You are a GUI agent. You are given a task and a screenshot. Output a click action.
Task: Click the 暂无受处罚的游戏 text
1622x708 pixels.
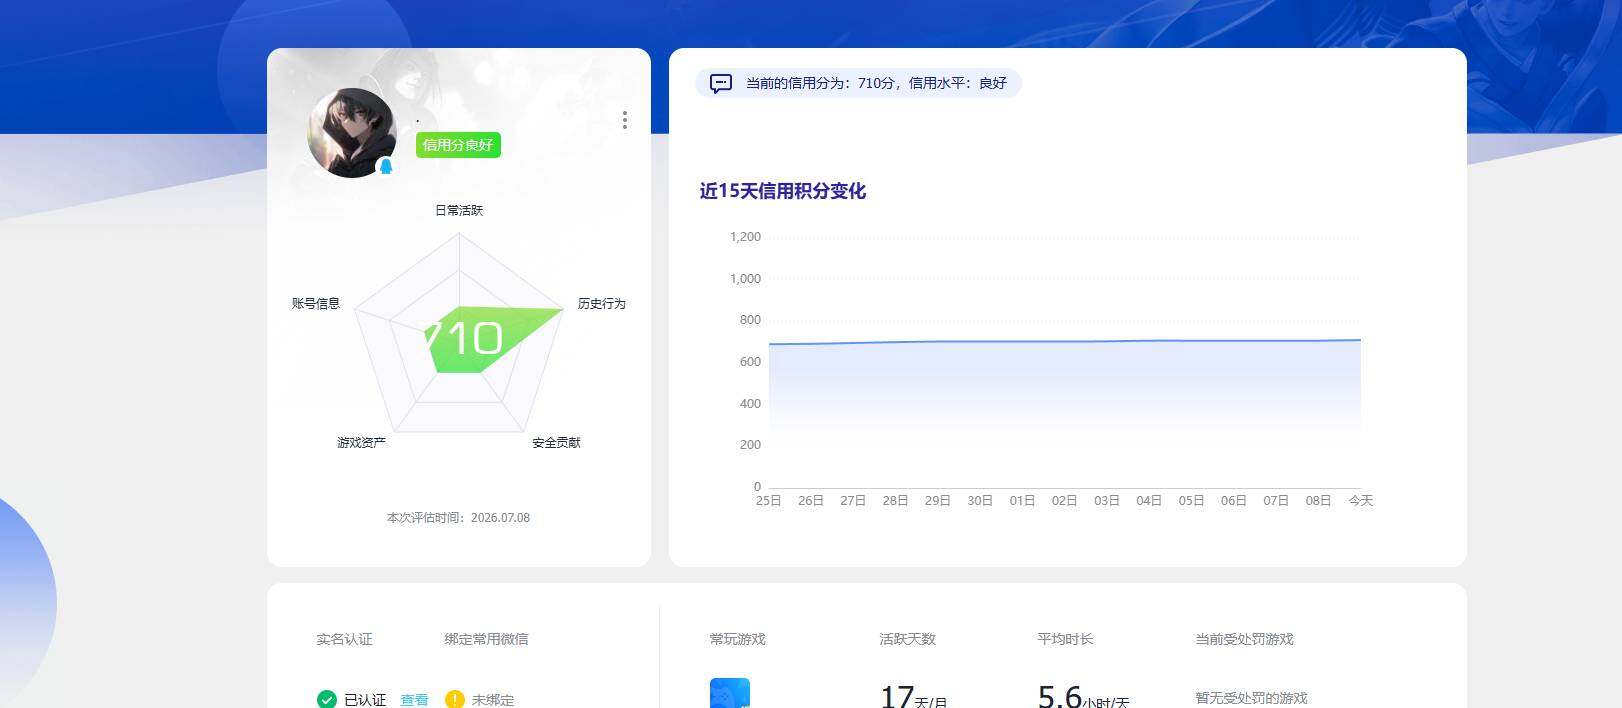[1251, 698]
